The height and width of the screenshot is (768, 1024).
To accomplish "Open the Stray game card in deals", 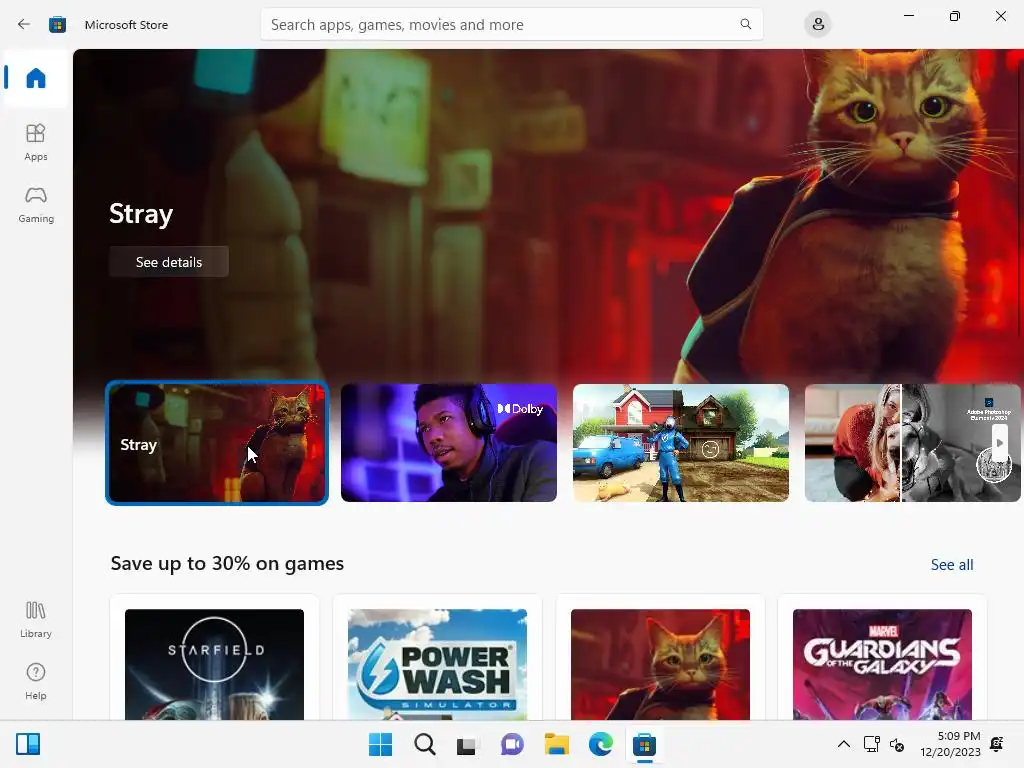I will 660,658.
